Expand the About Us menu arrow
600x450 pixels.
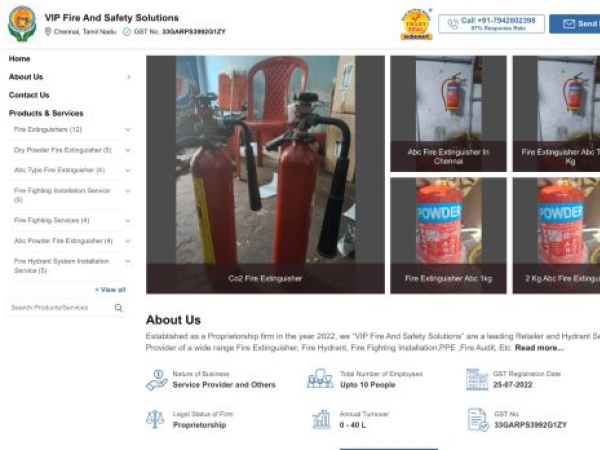[129, 77]
